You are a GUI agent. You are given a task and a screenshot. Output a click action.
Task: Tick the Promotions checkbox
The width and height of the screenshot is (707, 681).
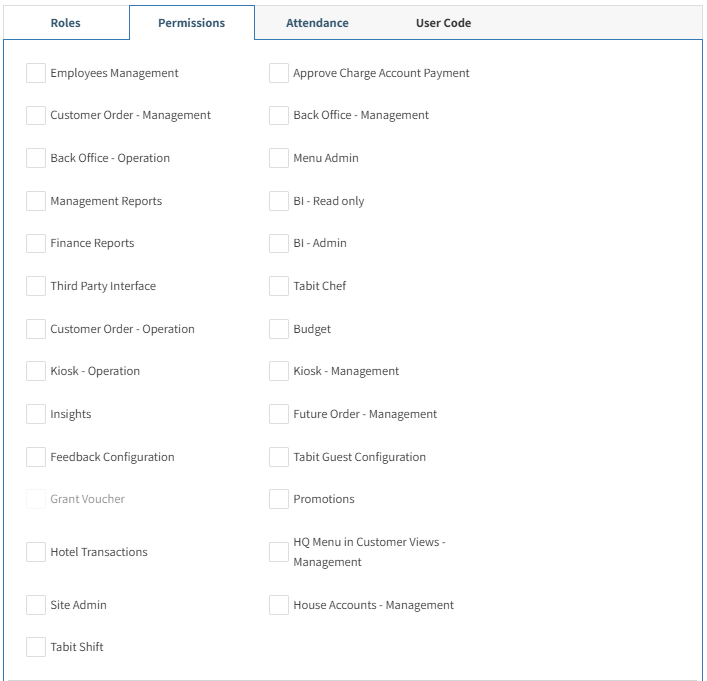[279, 499]
